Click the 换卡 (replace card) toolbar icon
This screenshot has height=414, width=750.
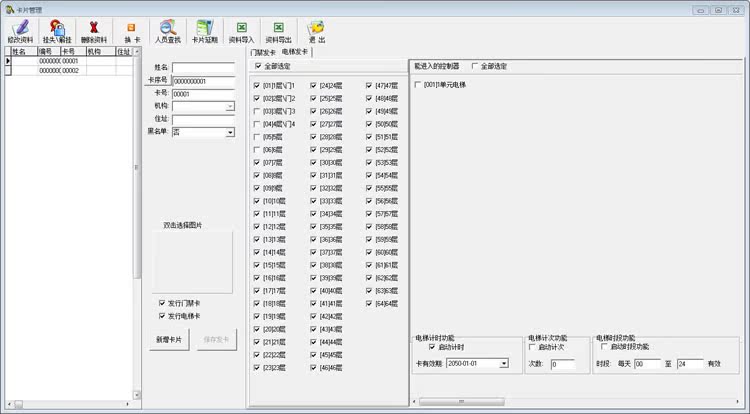[x=132, y=32]
